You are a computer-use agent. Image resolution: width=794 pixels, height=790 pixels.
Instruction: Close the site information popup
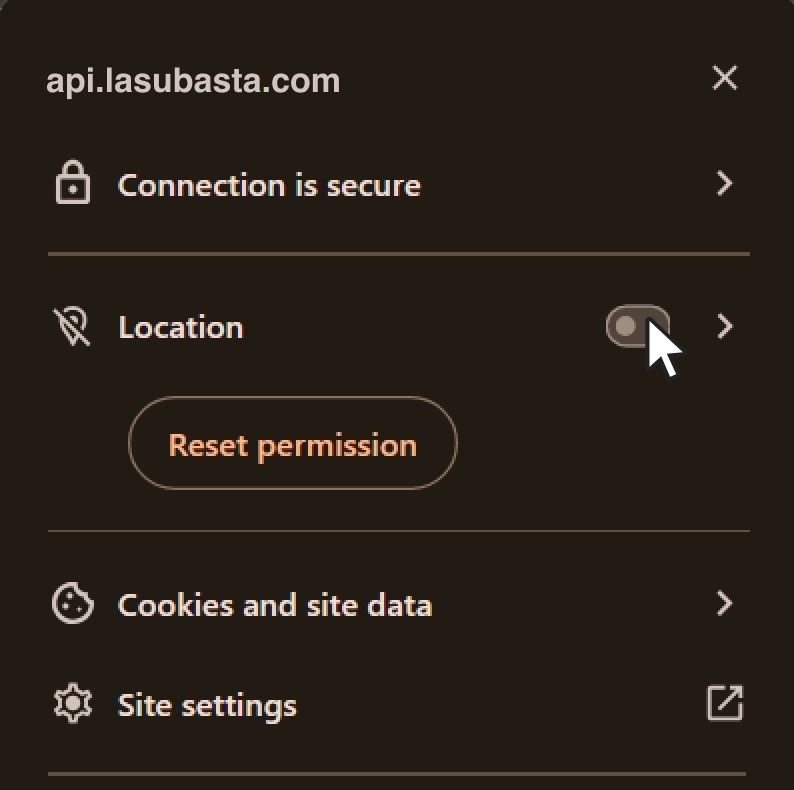point(724,78)
